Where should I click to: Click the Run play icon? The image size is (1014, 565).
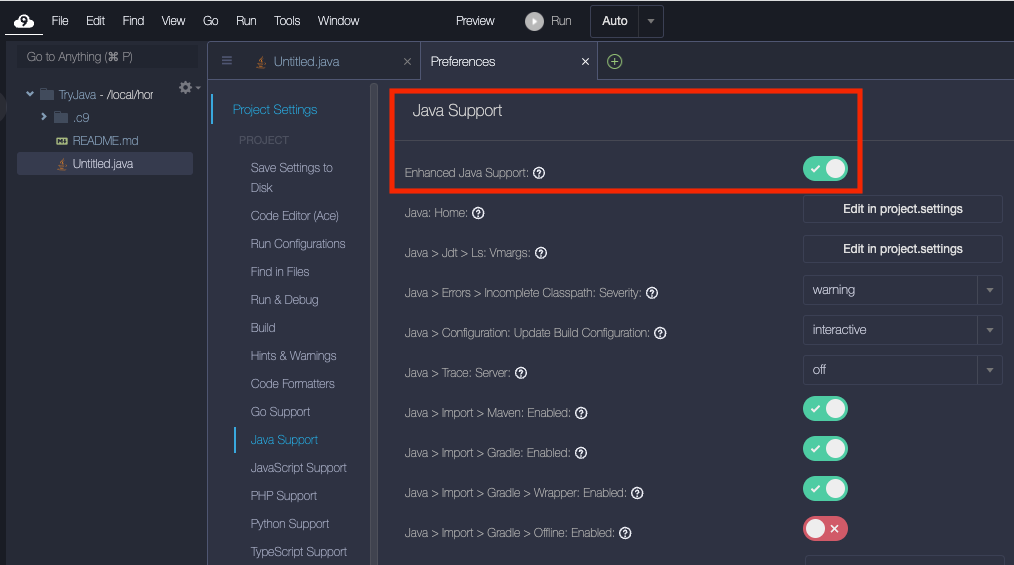(535, 21)
